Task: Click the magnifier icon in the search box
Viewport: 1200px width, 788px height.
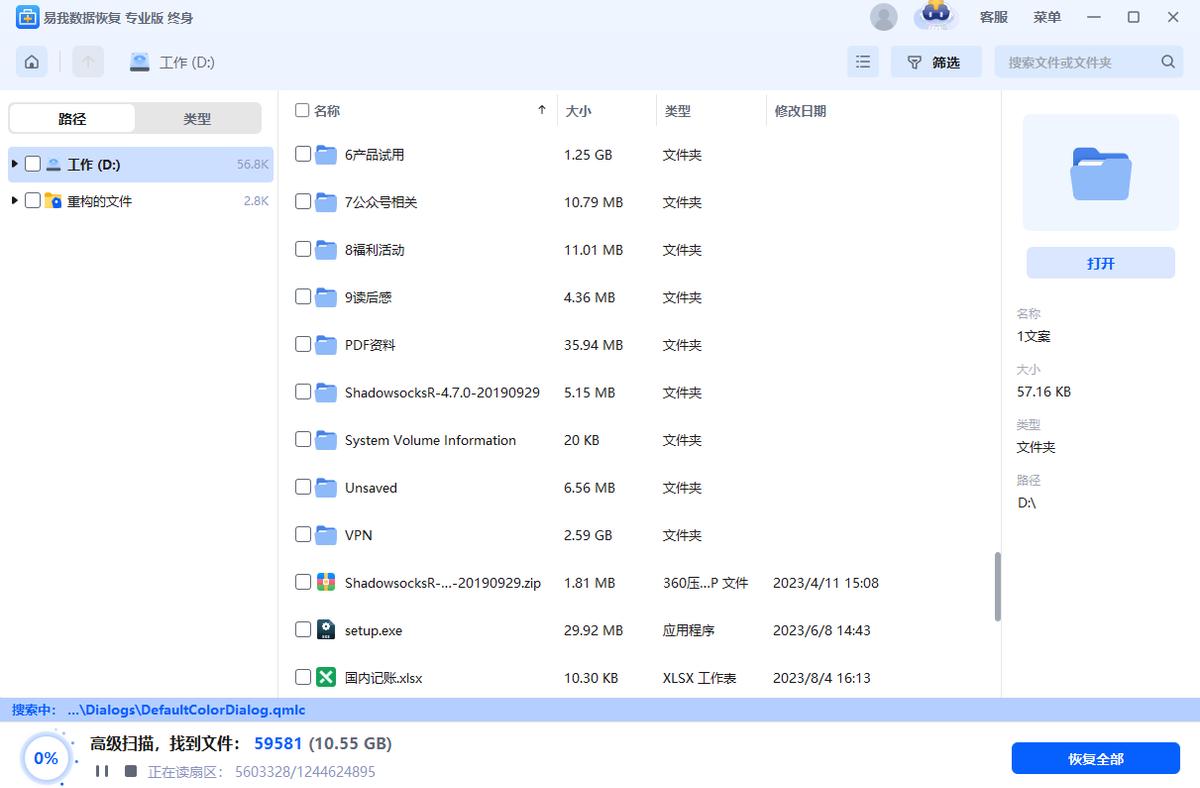Action: coord(1167,61)
